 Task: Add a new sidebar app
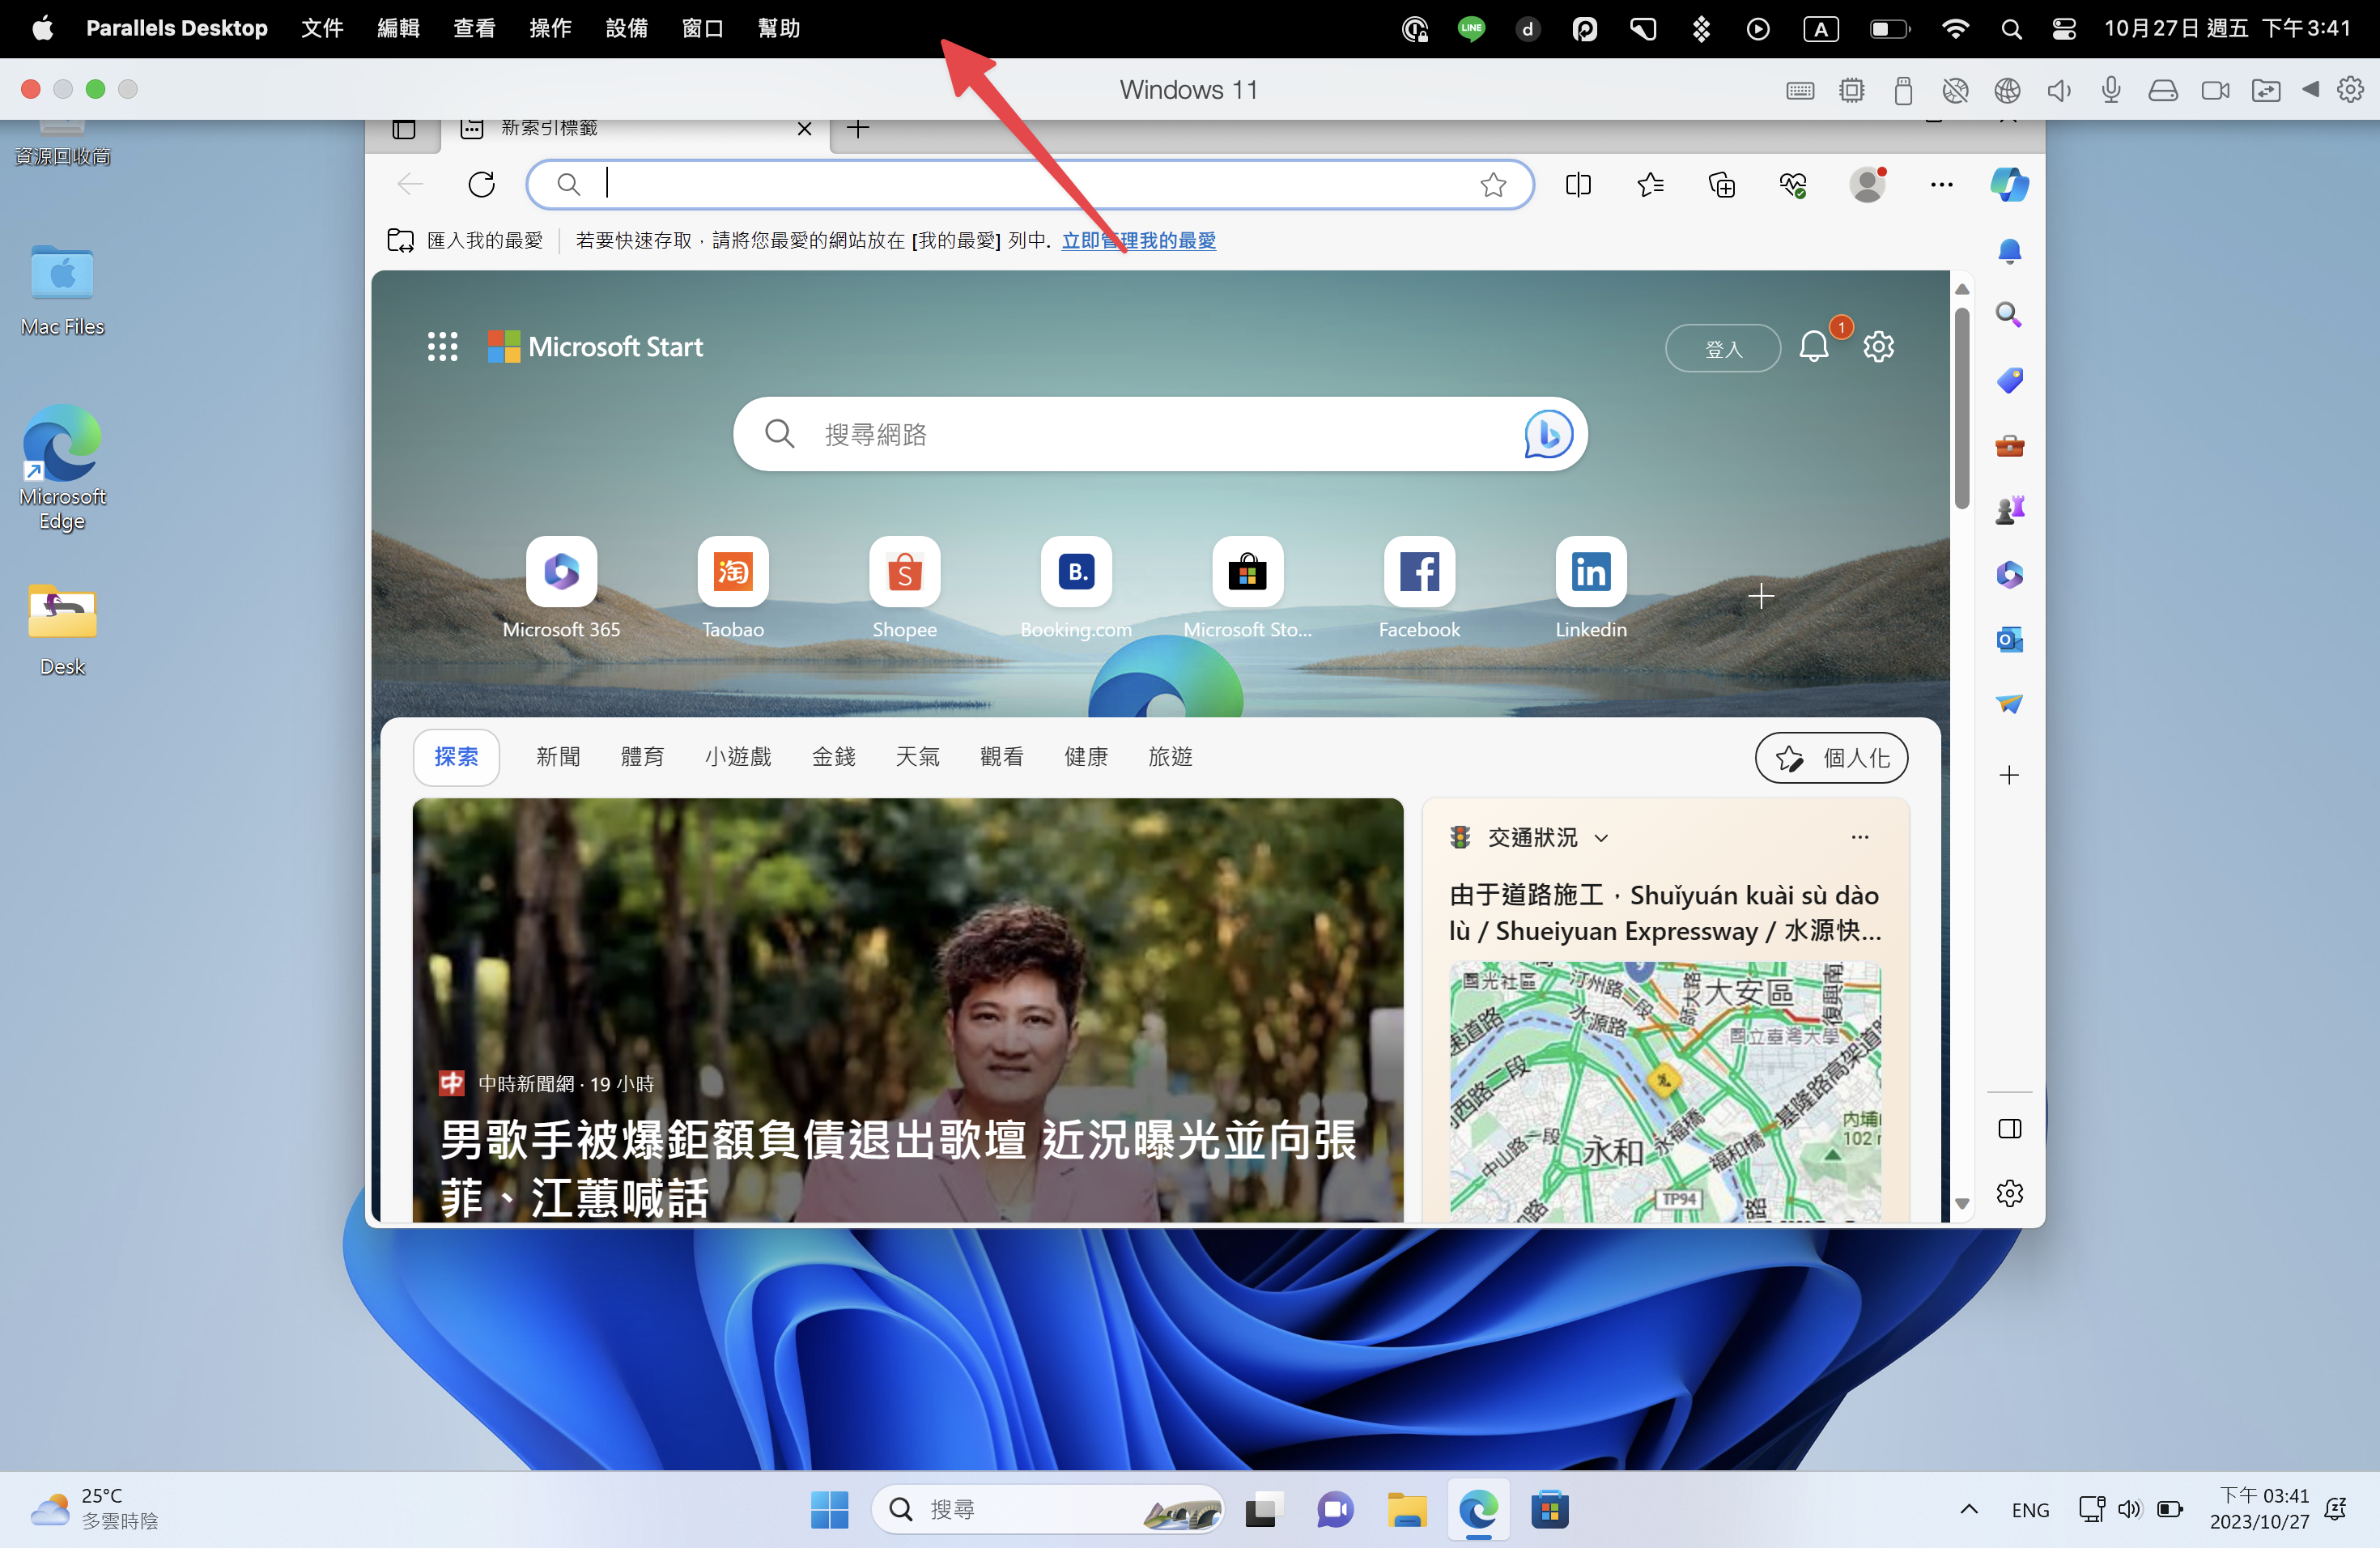click(x=2009, y=775)
